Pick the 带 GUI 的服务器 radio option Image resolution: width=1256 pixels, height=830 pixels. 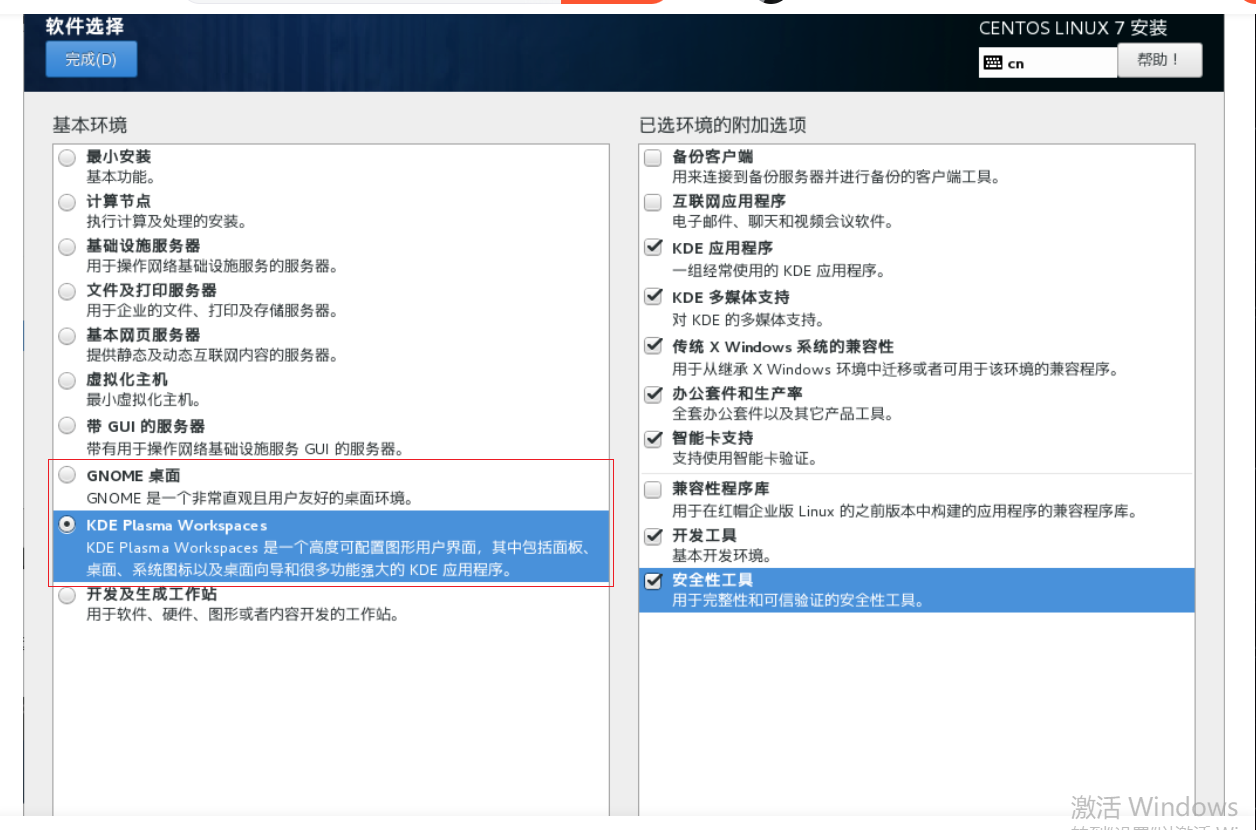coord(67,425)
